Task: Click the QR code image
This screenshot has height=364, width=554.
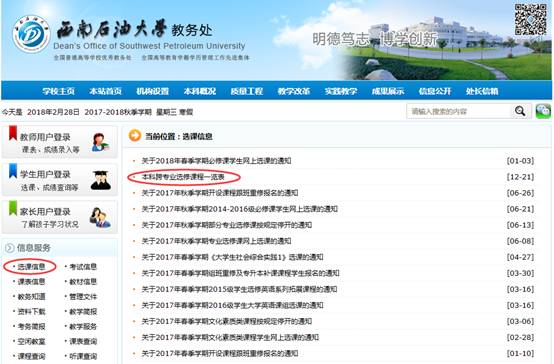Action: click(530, 19)
